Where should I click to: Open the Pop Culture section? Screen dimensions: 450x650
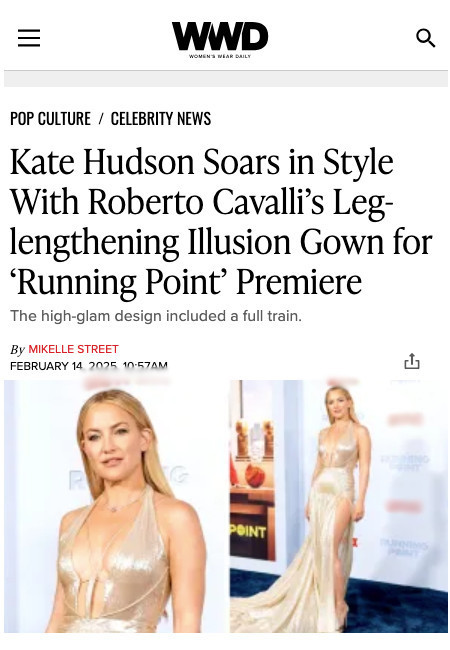50,119
